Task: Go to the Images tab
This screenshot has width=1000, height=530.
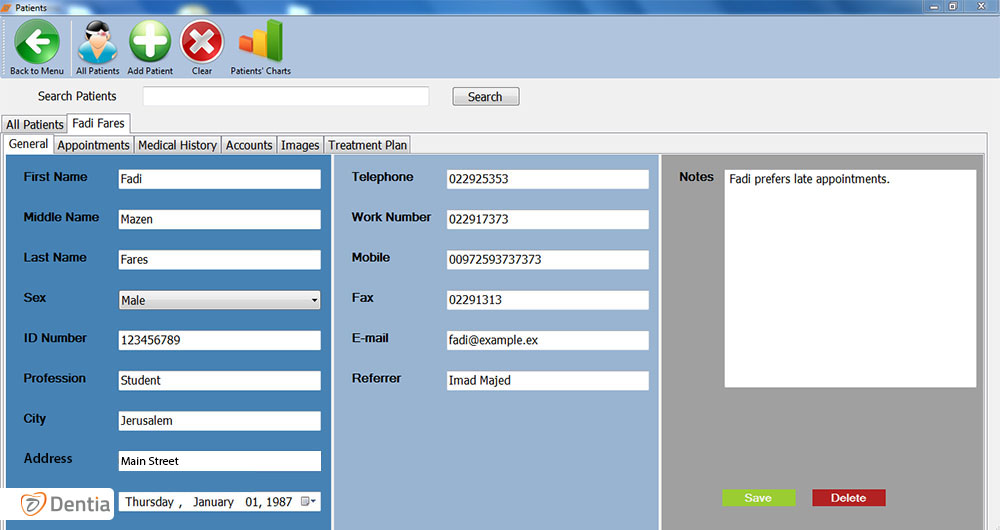Action: click(300, 145)
